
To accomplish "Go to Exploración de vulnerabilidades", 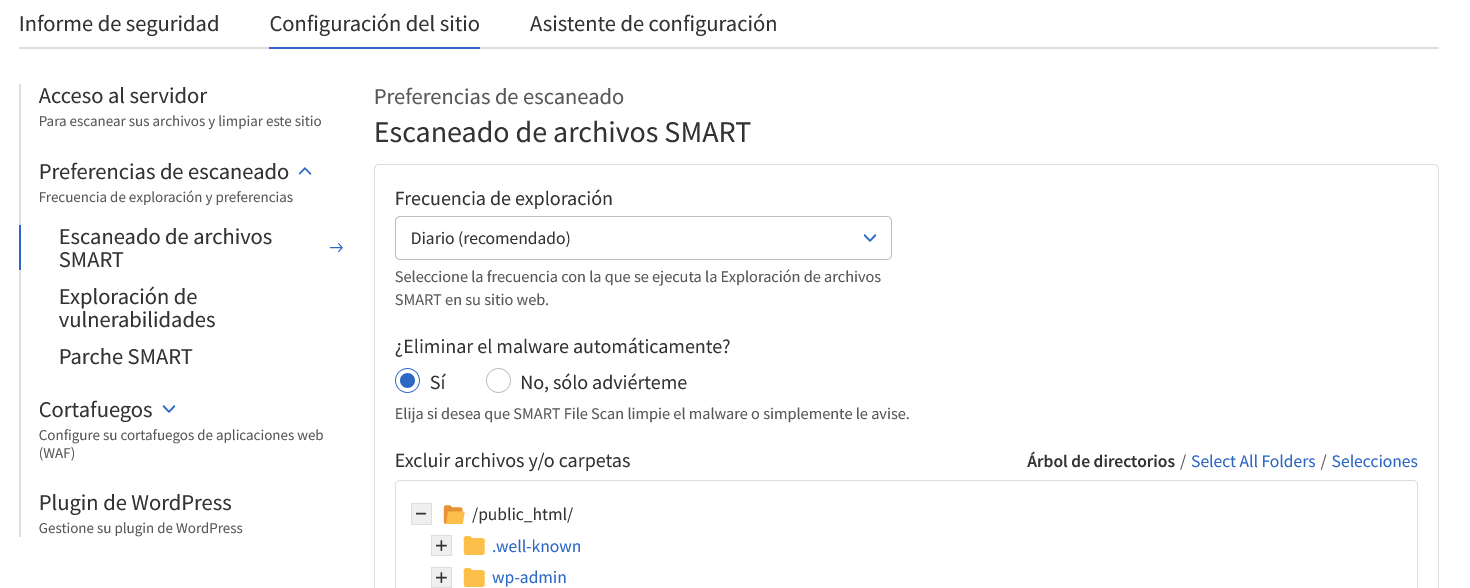I will 137,308.
